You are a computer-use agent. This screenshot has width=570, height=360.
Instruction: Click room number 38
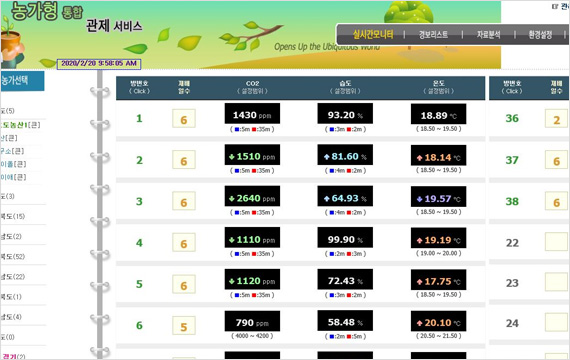512,201
